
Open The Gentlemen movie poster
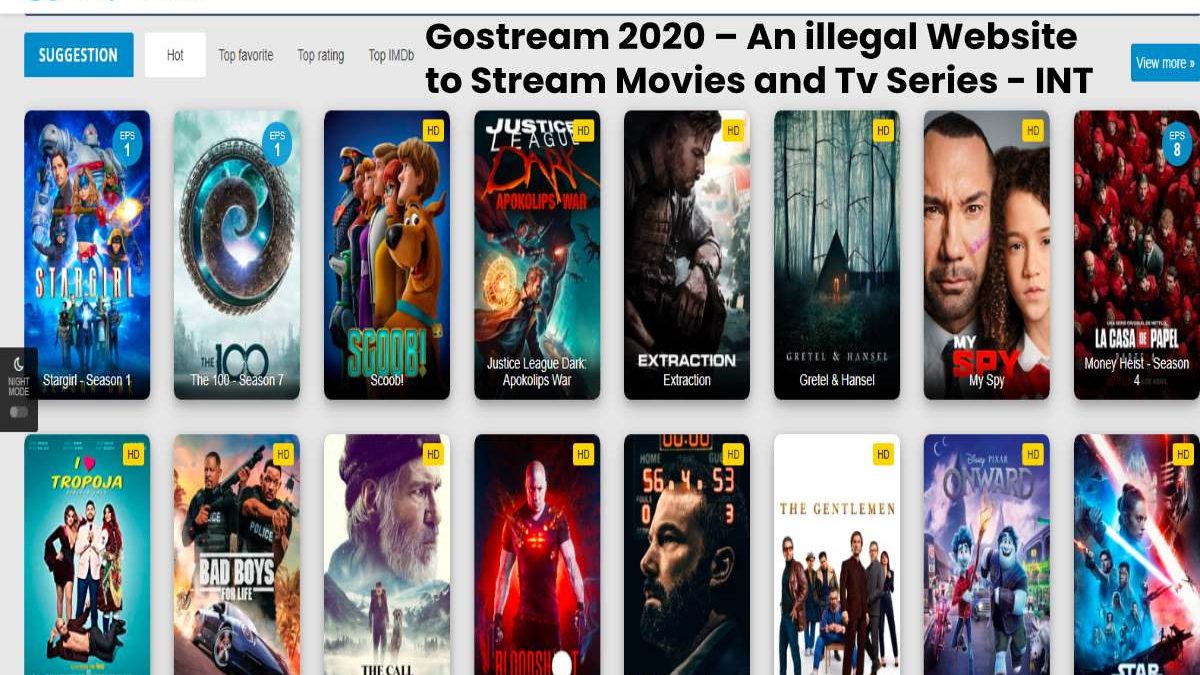pyautogui.click(x=837, y=554)
